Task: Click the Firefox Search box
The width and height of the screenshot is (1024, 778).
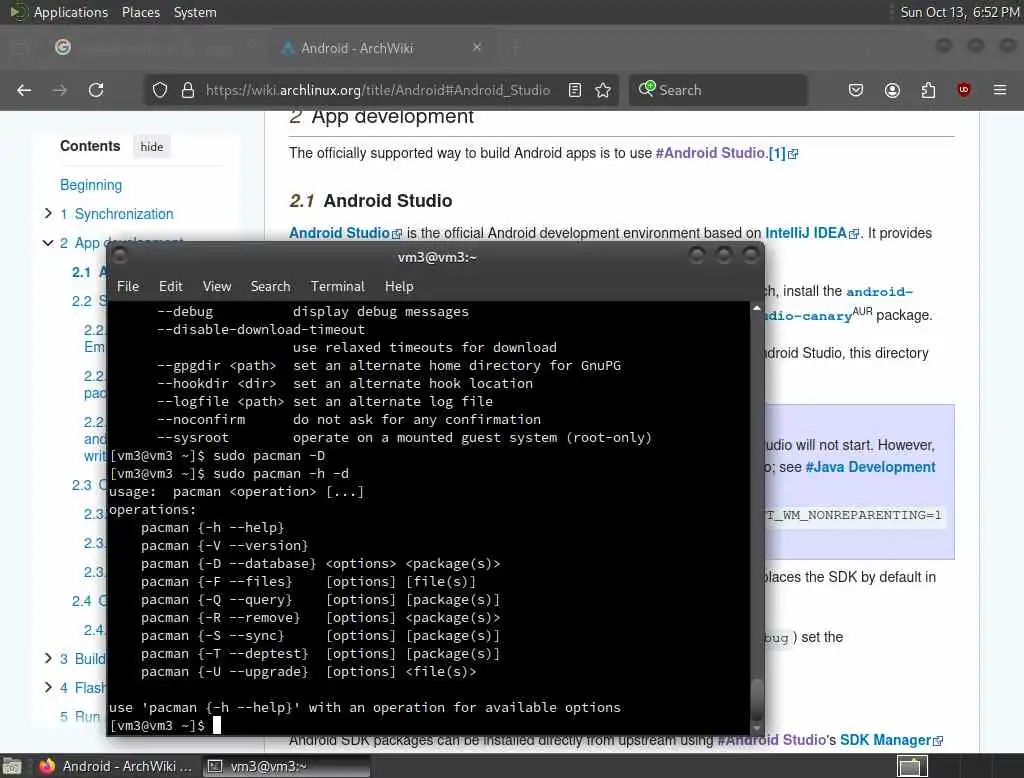Action: pos(718,90)
